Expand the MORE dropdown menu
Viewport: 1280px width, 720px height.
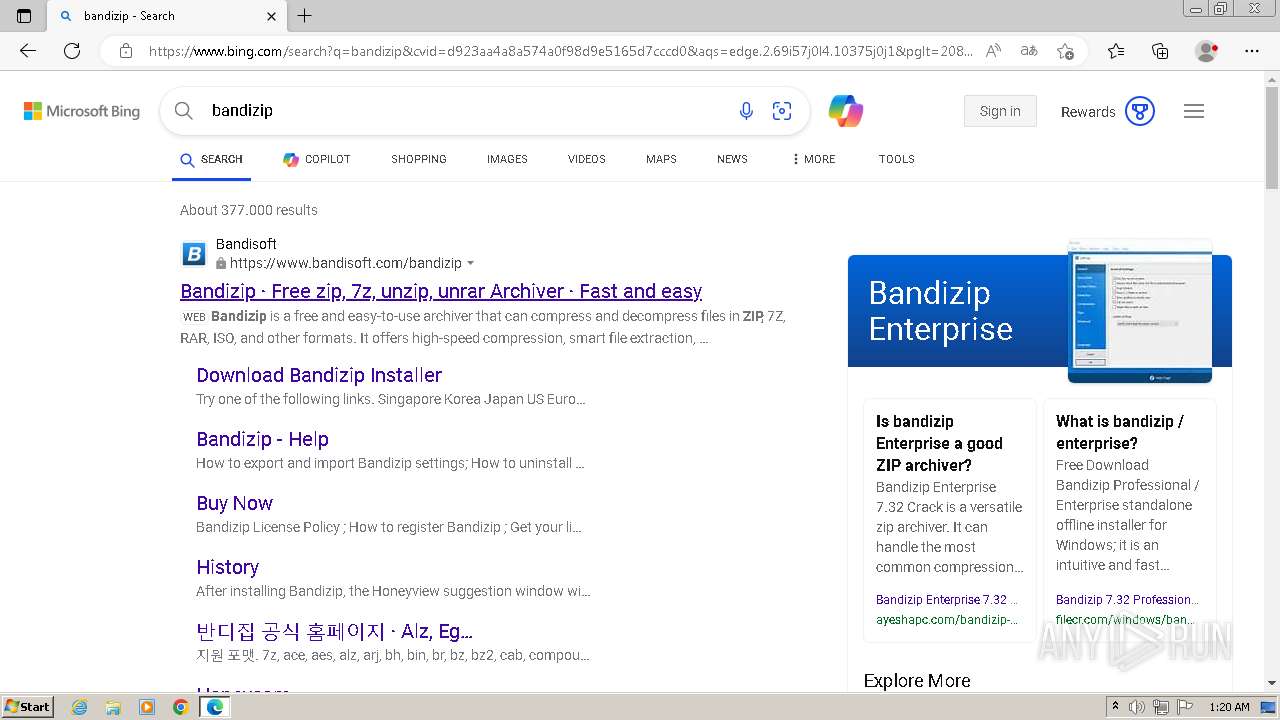tap(813, 159)
